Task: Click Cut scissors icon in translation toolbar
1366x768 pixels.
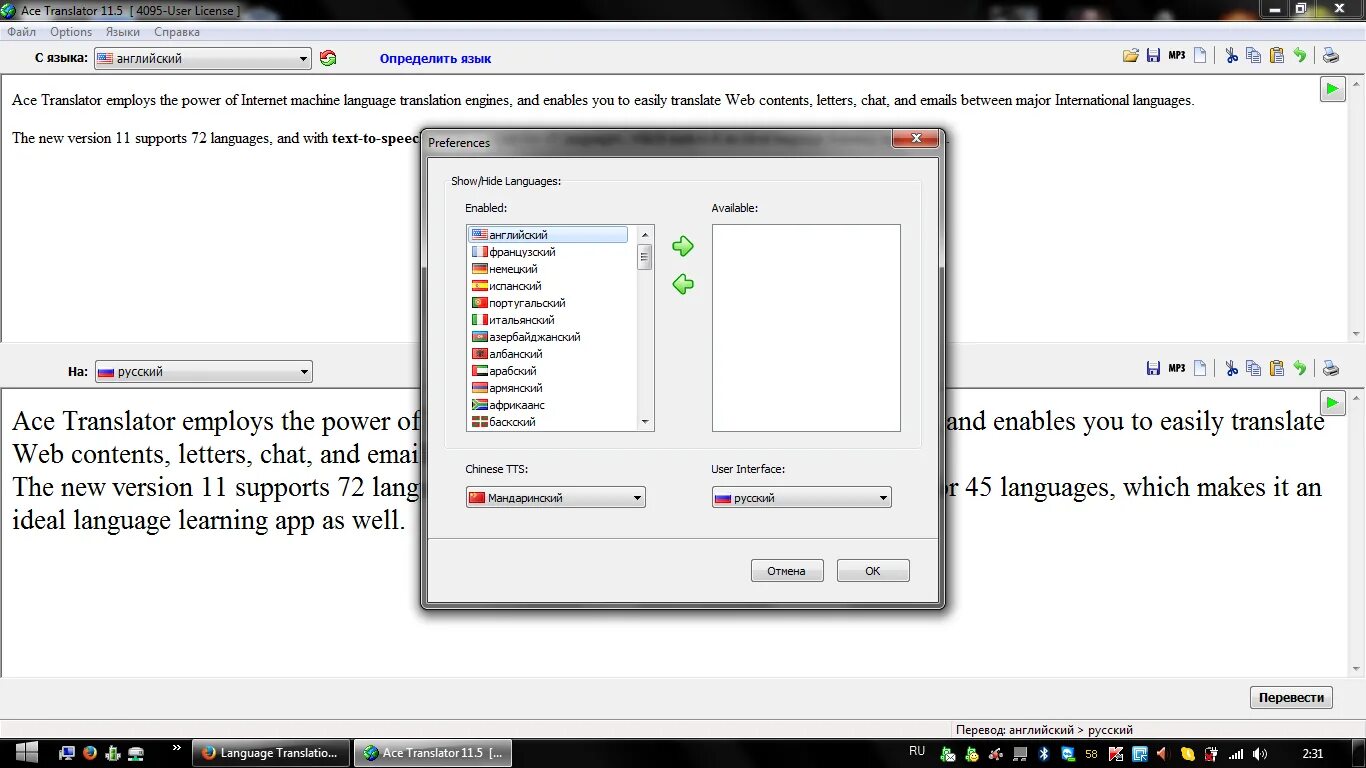Action: (x=1231, y=368)
